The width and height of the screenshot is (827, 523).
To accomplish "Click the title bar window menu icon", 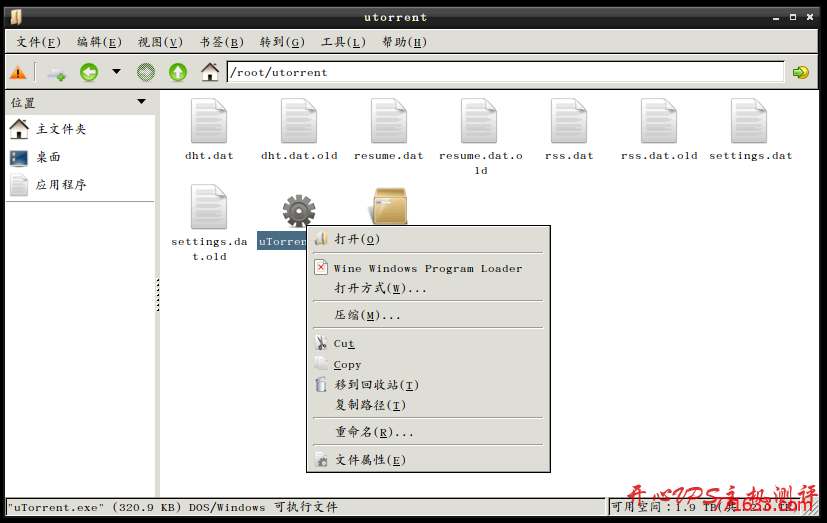I will click(x=16, y=17).
